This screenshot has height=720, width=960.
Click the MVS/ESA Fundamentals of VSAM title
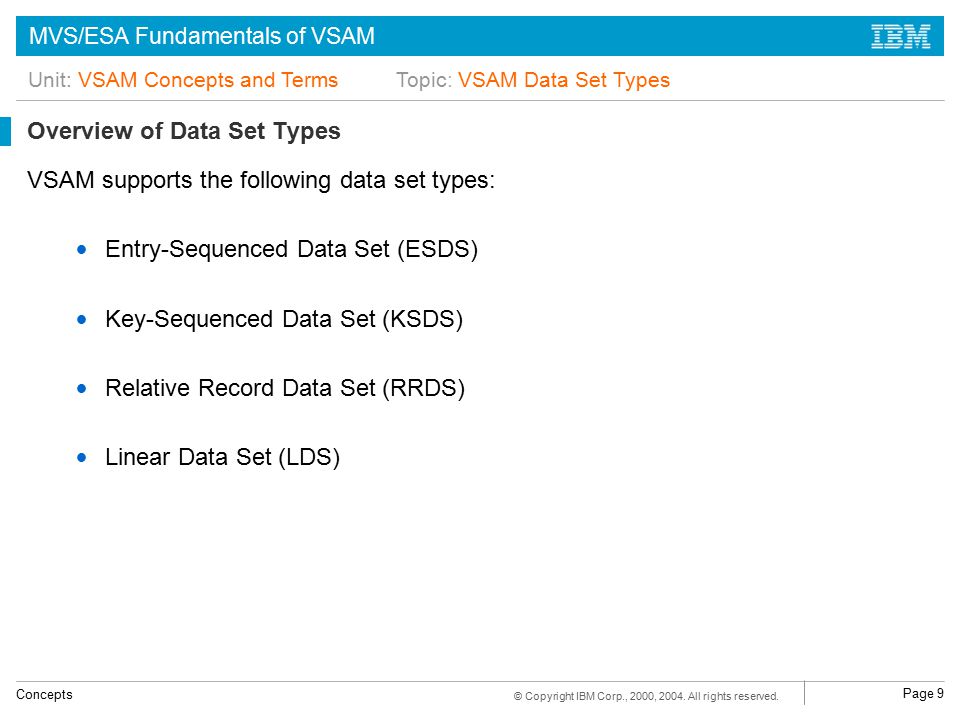pyautogui.click(x=201, y=36)
